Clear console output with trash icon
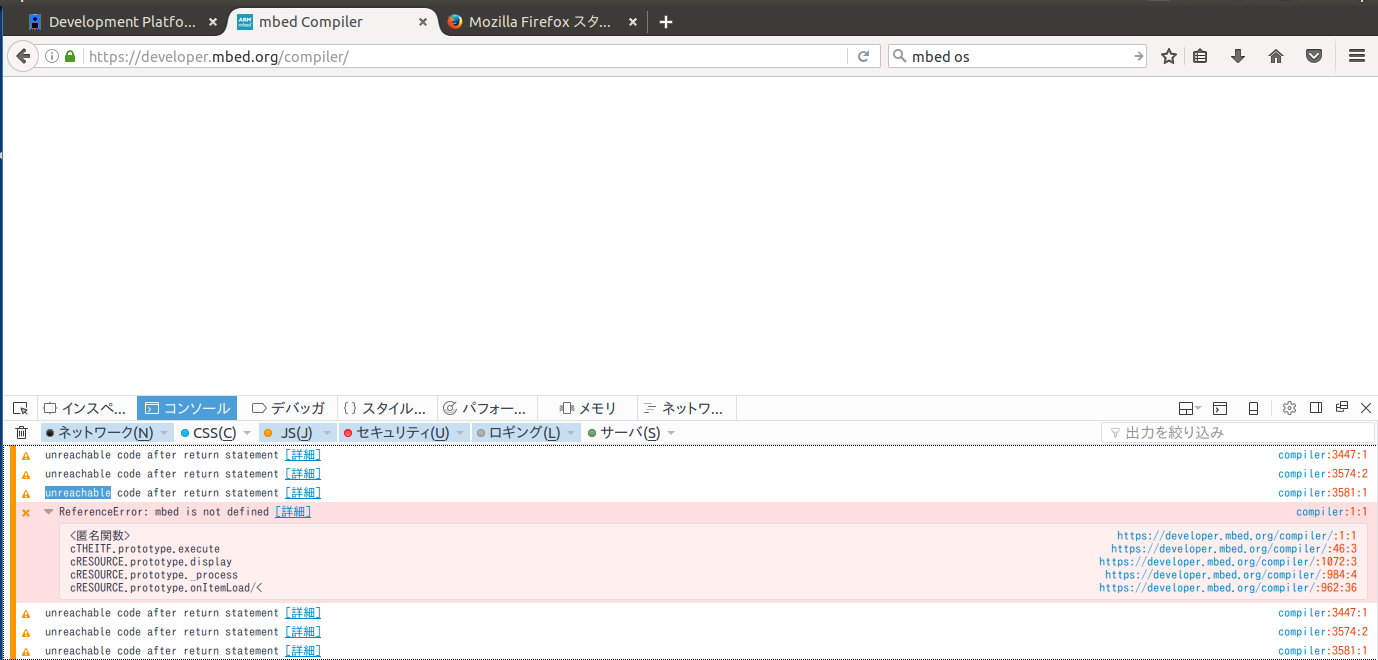This screenshot has width=1378, height=660. tap(21, 433)
